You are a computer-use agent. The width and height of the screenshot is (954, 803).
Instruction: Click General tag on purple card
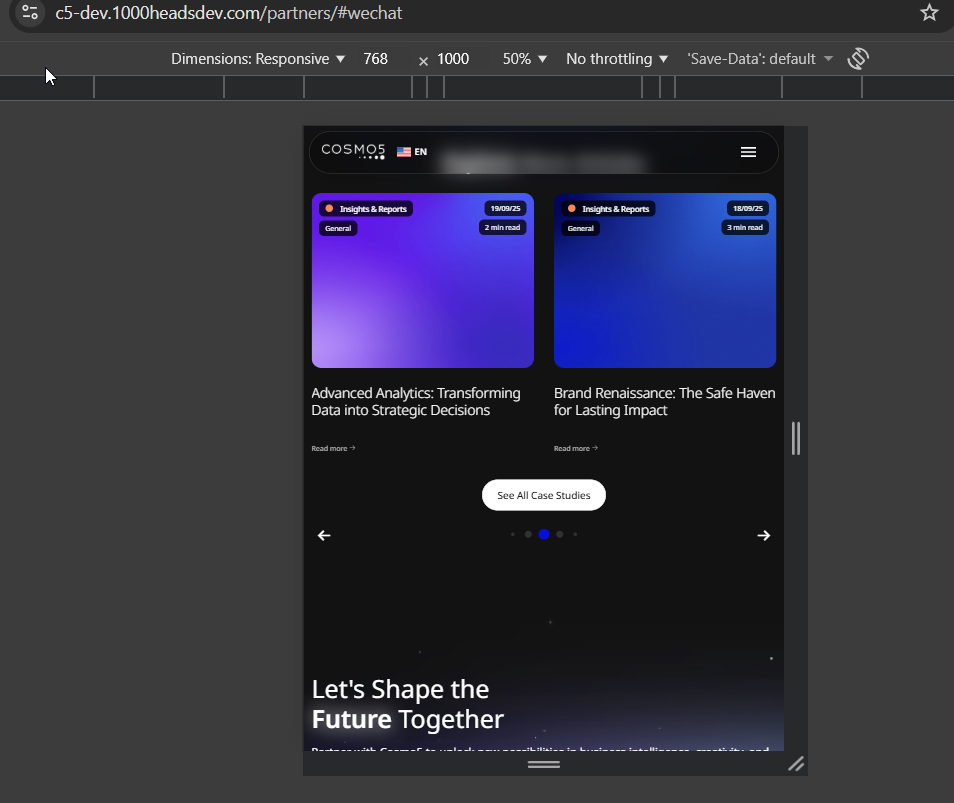[x=338, y=228]
